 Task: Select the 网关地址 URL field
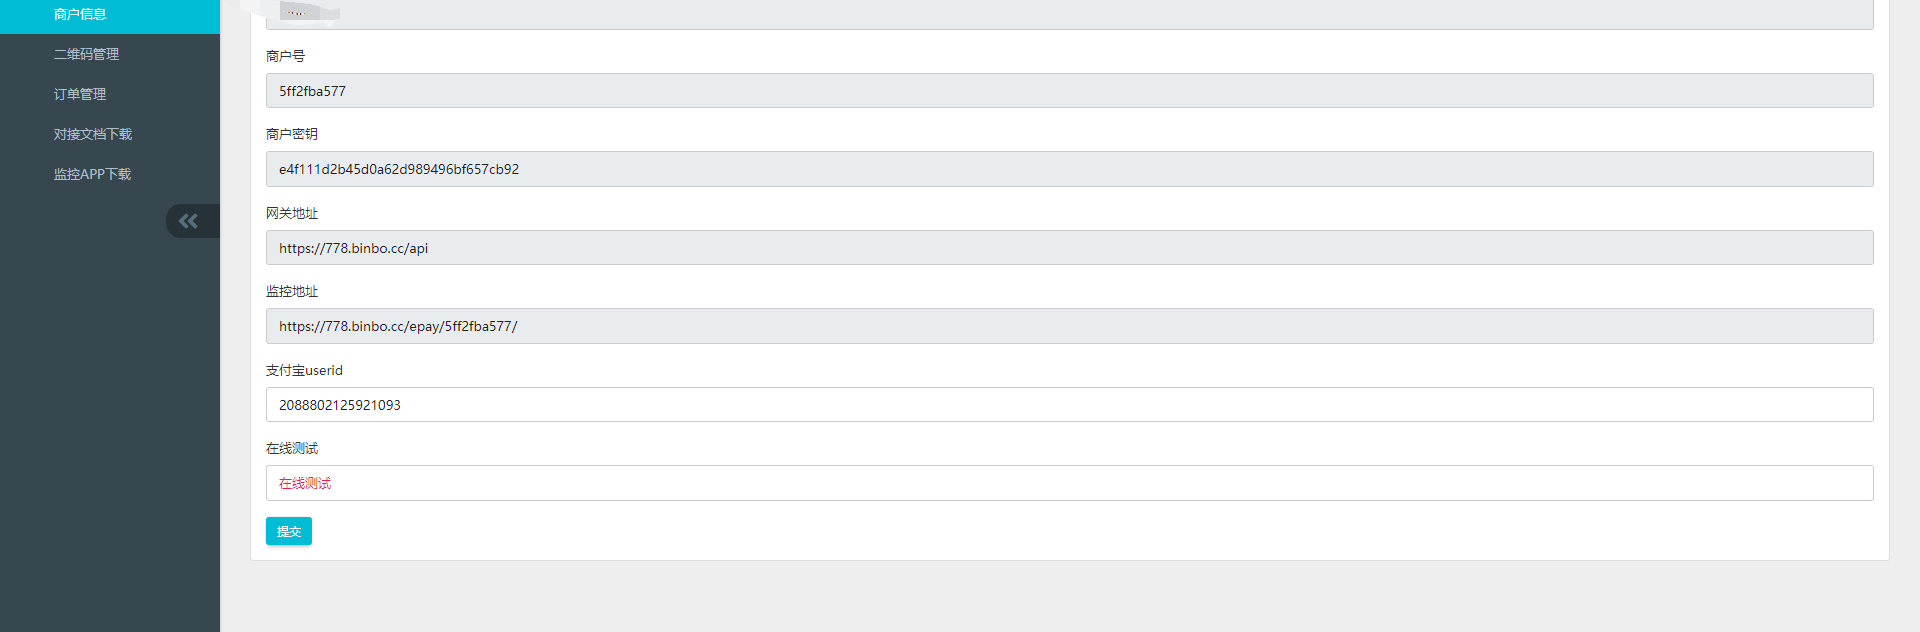point(1069,248)
